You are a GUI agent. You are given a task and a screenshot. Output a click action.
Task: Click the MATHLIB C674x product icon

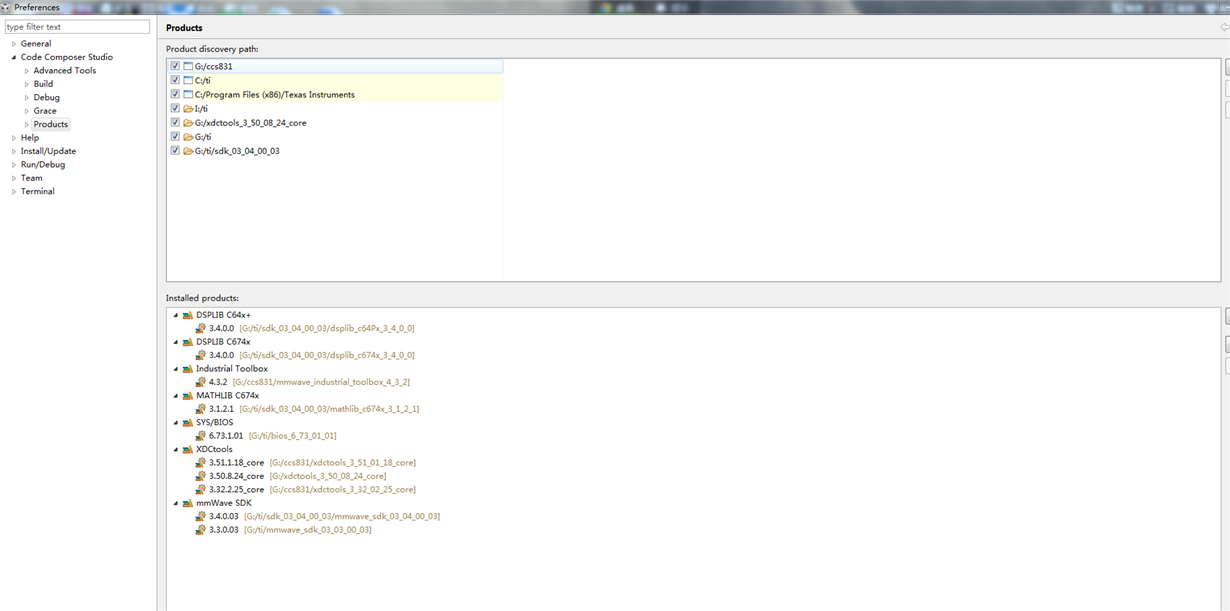pos(188,396)
